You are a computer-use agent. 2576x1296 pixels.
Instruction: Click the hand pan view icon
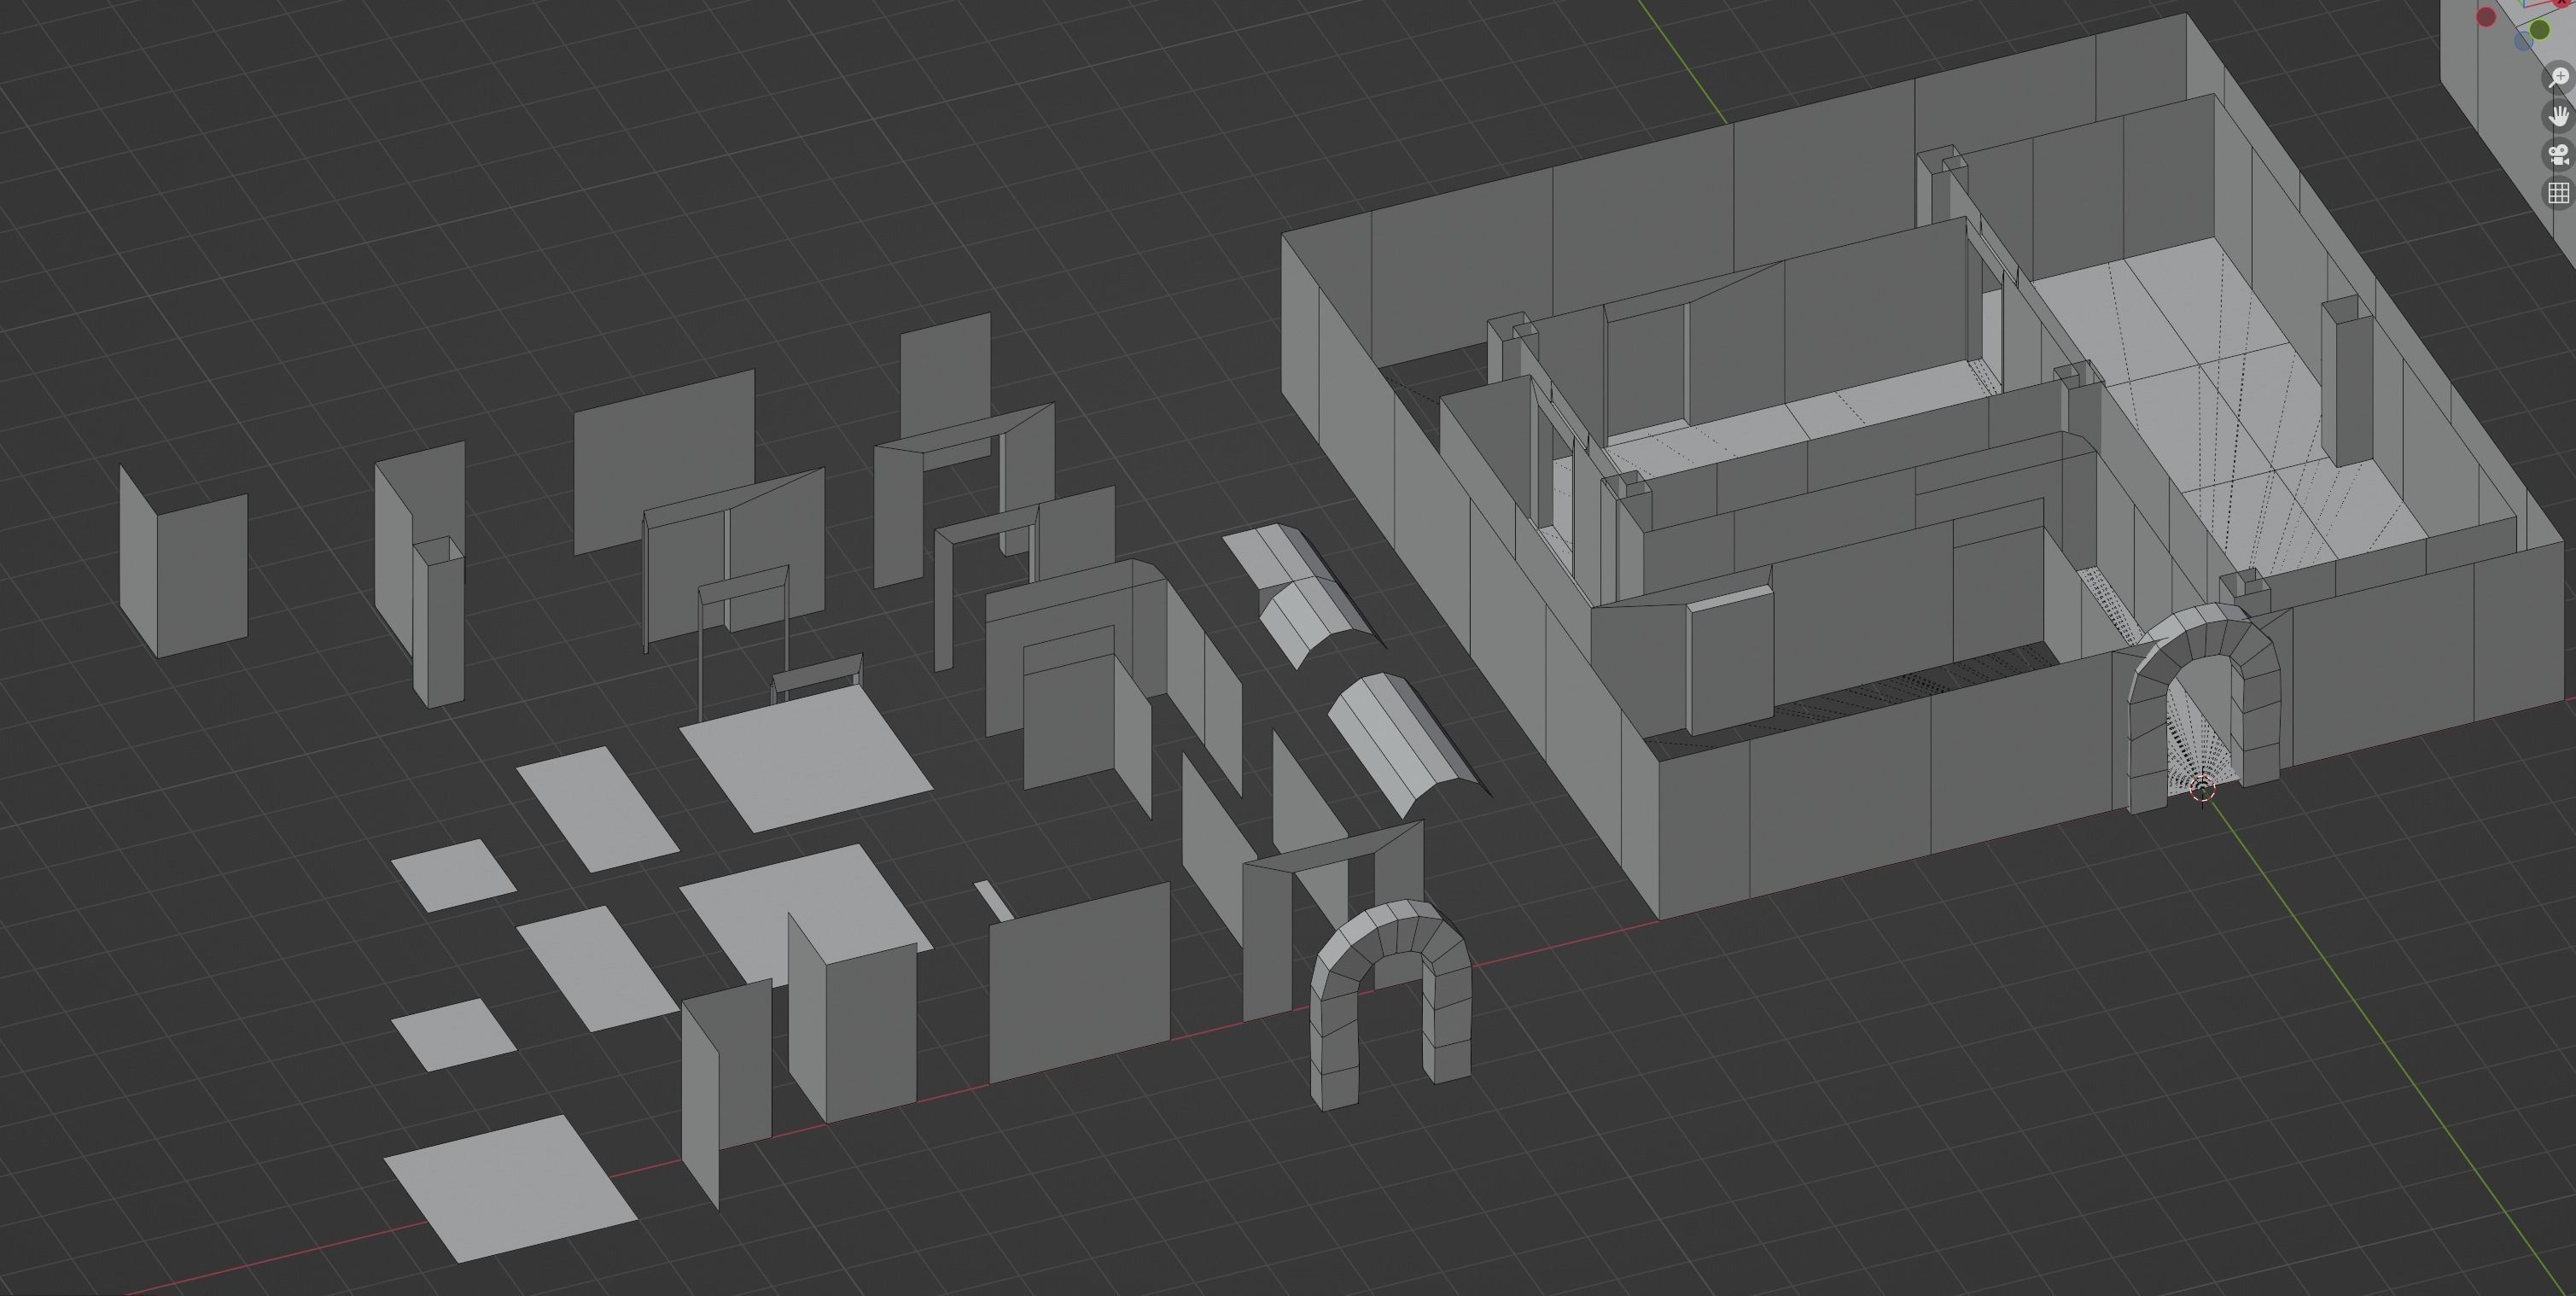coord(2560,116)
